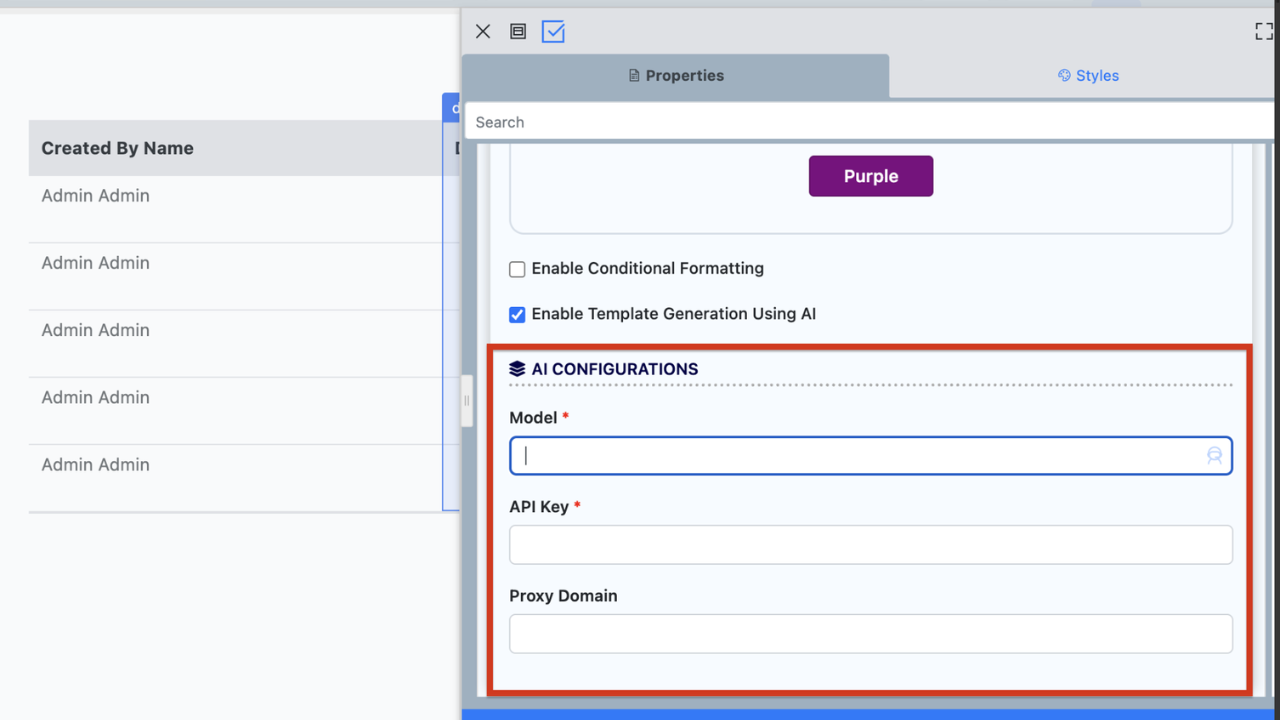Enable Conditional Formatting checkbox
This screenshot has width=1280, height=720.
517,269
